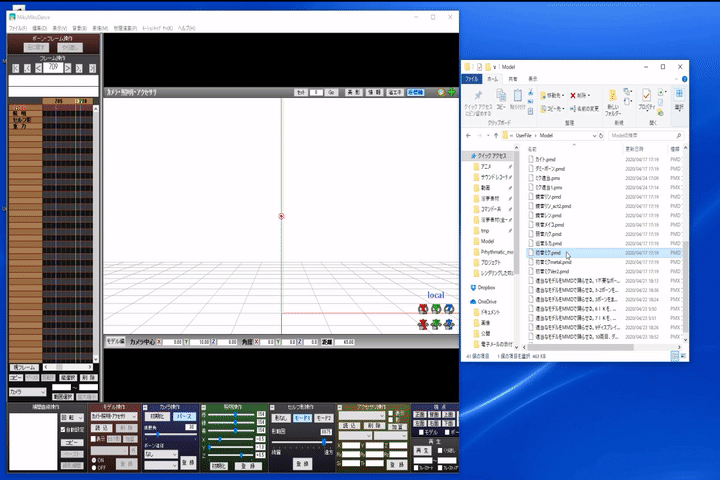Create a new folder via Explorer ribbon
The image size is (720, 480).
click(613, 102)
